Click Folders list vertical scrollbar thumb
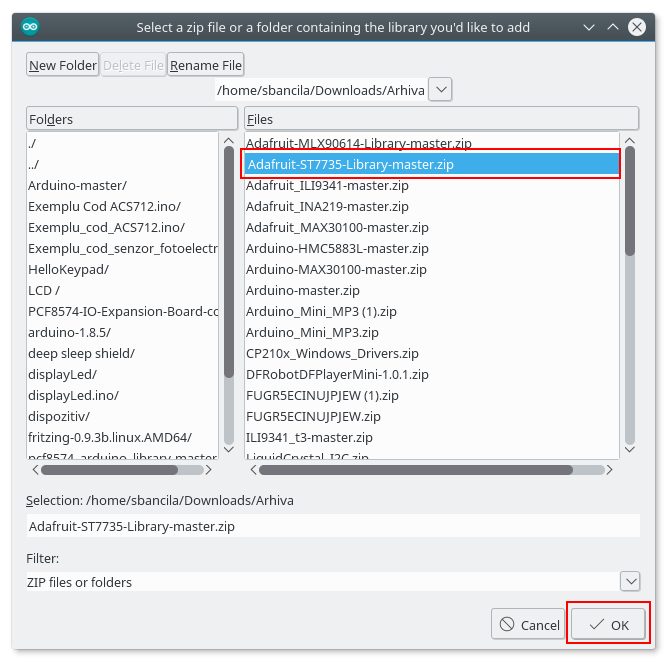 [x=229, y=262]
